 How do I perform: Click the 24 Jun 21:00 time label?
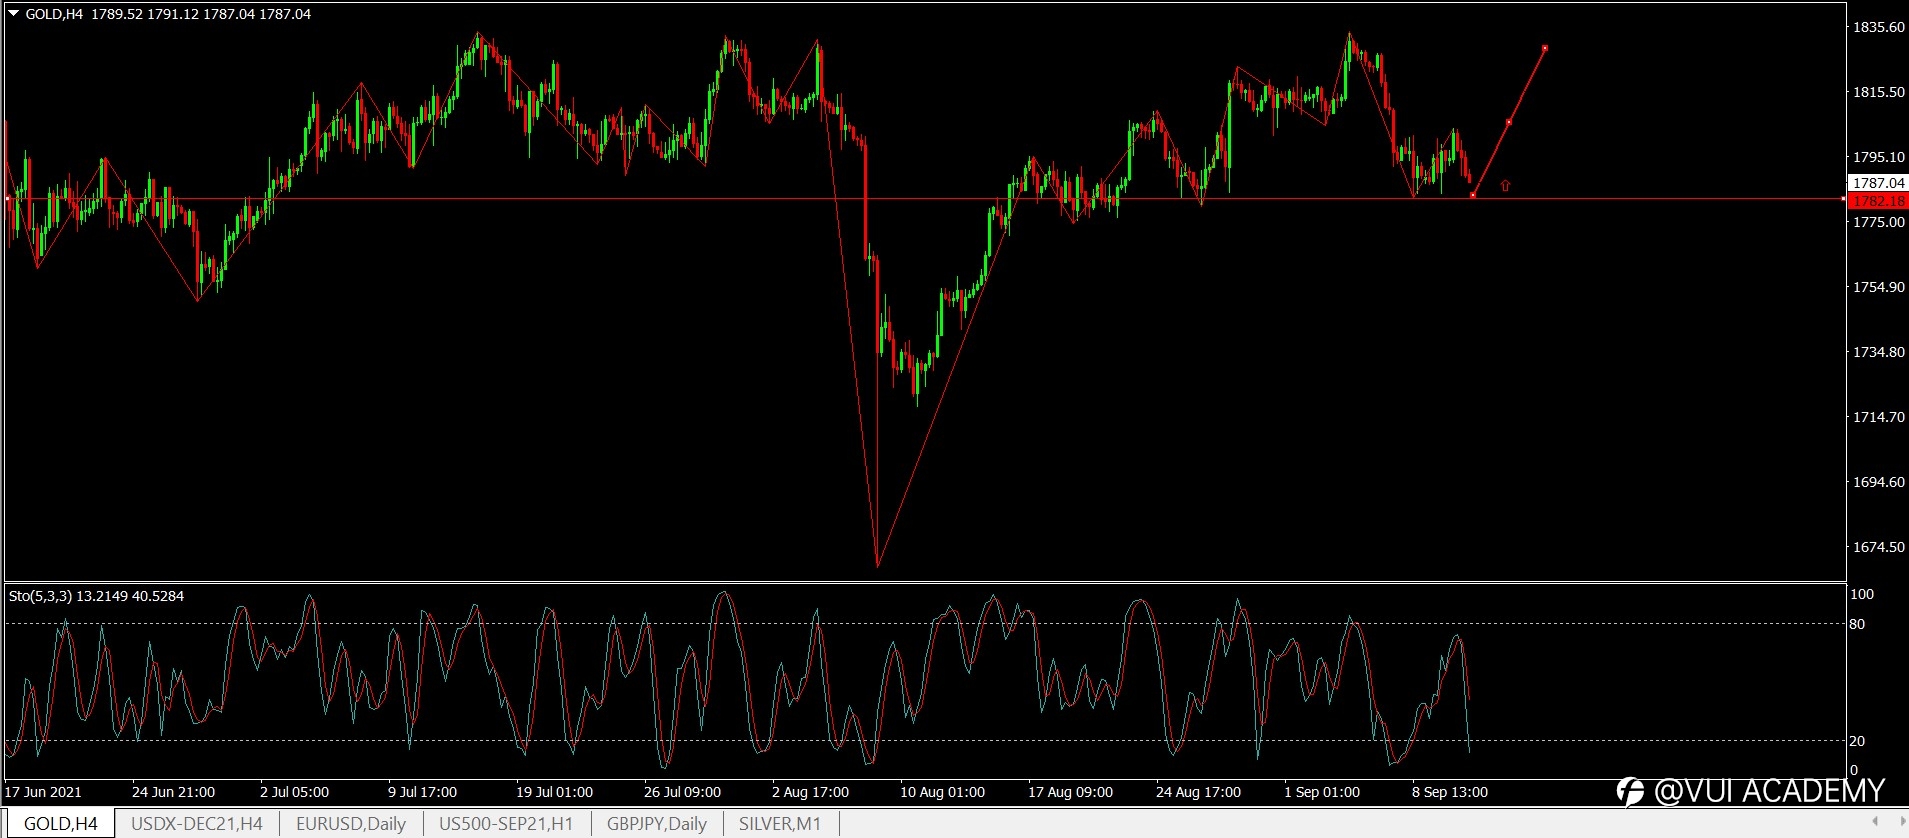173,792
